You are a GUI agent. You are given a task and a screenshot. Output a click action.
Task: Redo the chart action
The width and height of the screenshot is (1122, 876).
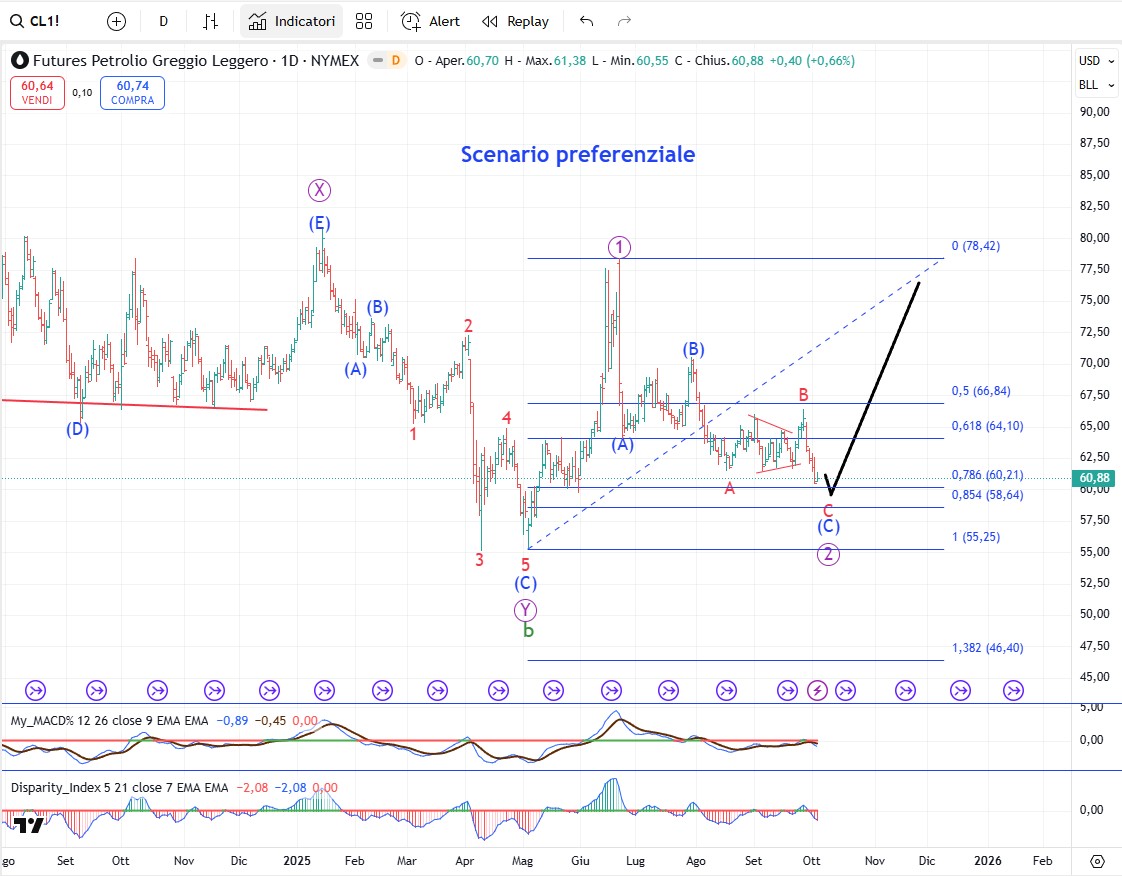[624, 21]
